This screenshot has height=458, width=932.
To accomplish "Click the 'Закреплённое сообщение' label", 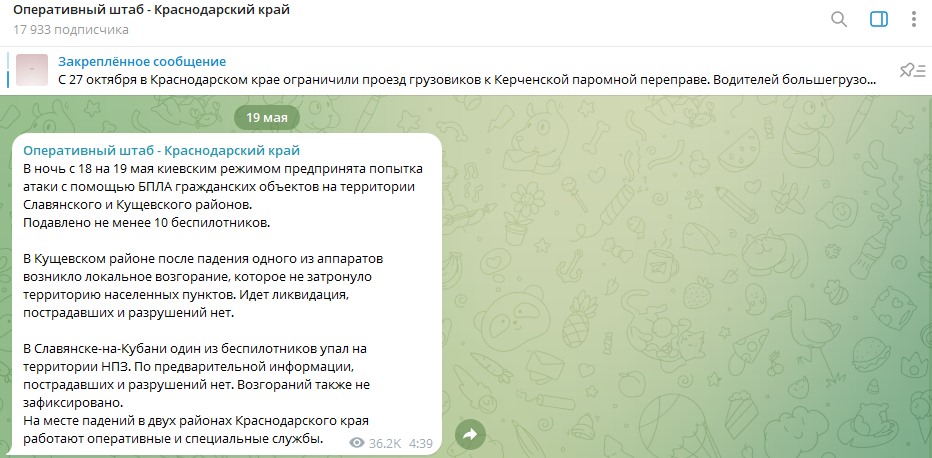I will [x=142, y=61].
